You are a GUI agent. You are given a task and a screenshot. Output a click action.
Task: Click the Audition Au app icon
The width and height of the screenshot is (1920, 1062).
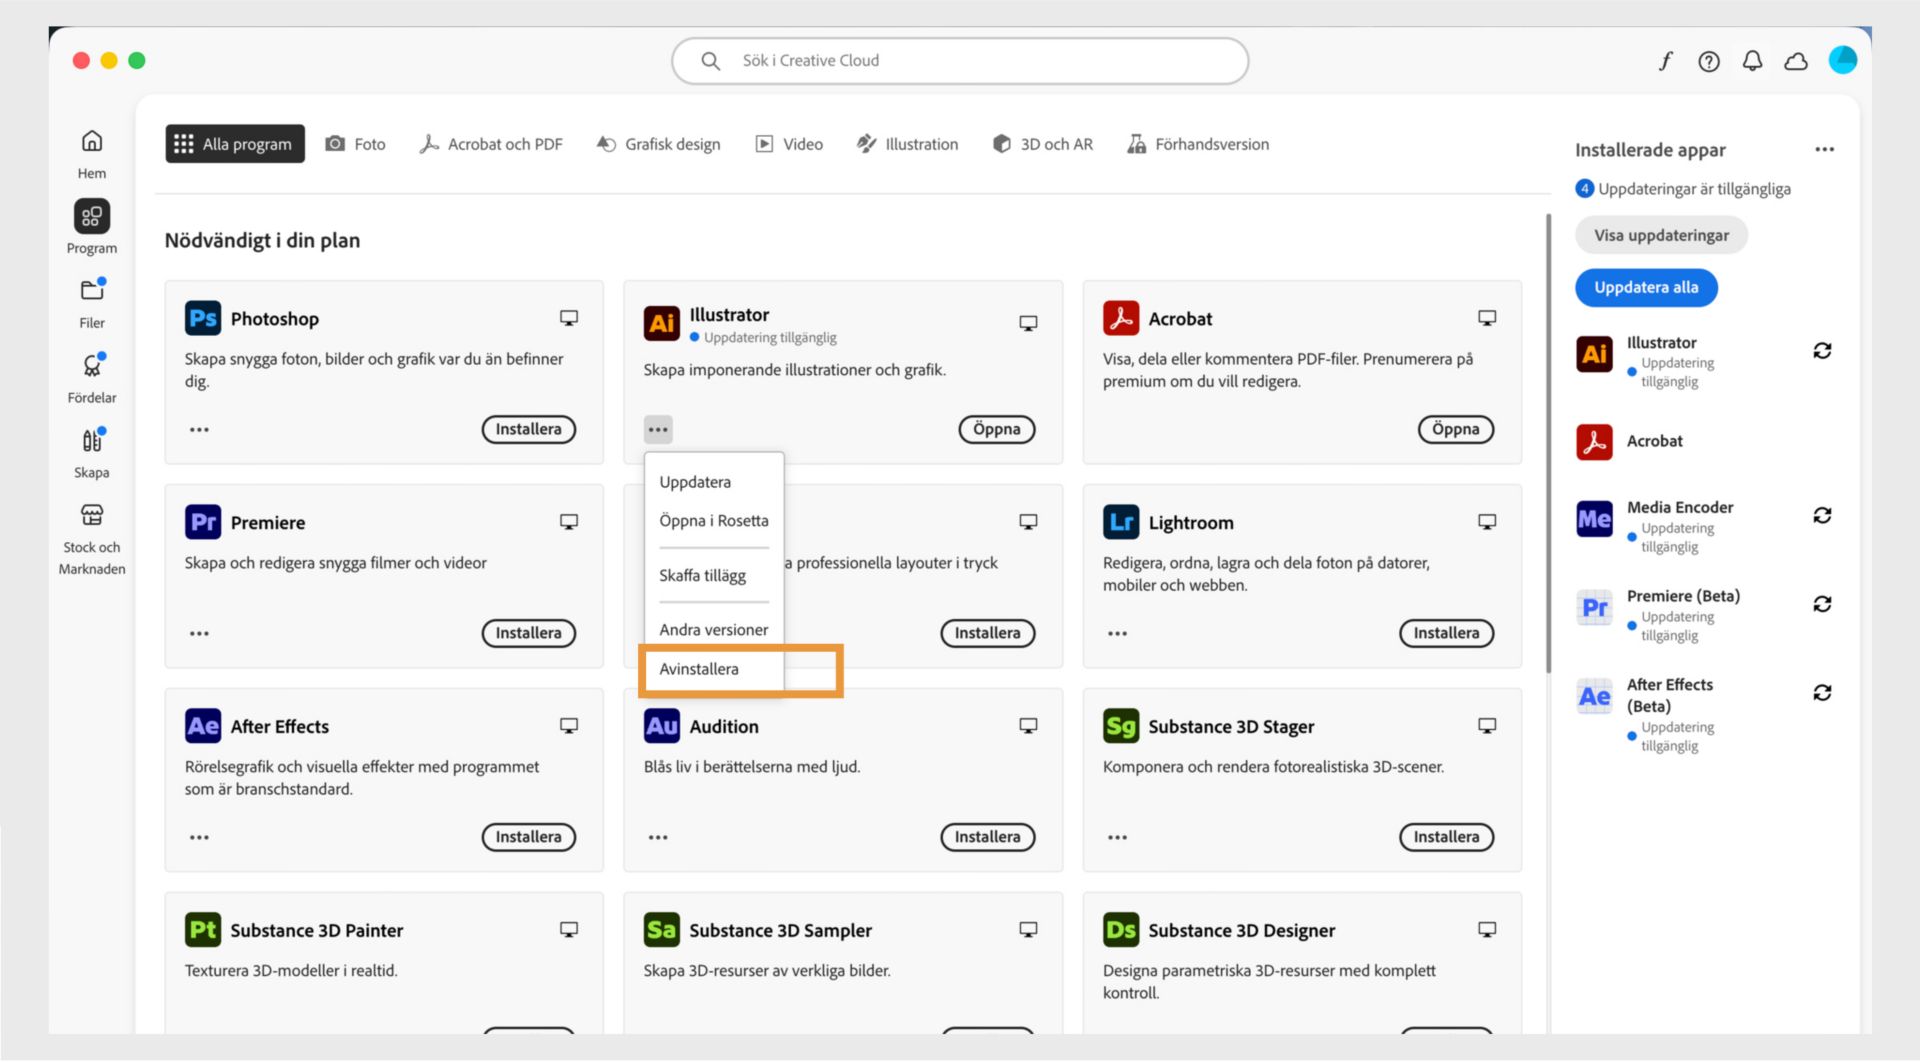(x=662, y=726)
